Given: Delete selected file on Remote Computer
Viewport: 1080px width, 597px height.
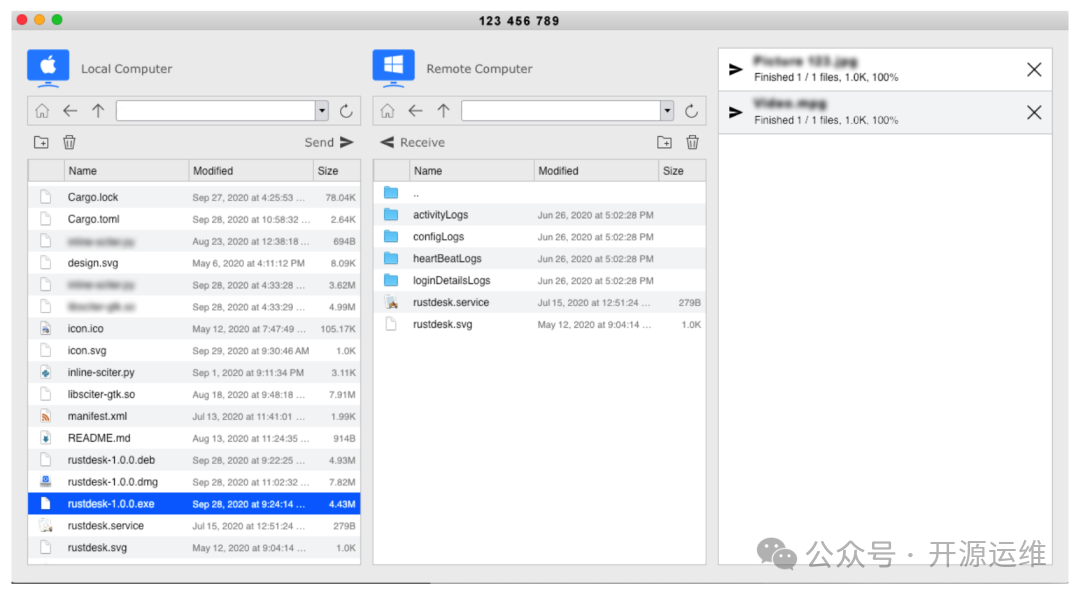Looking at the screenshot, I should tap(692, 143).
